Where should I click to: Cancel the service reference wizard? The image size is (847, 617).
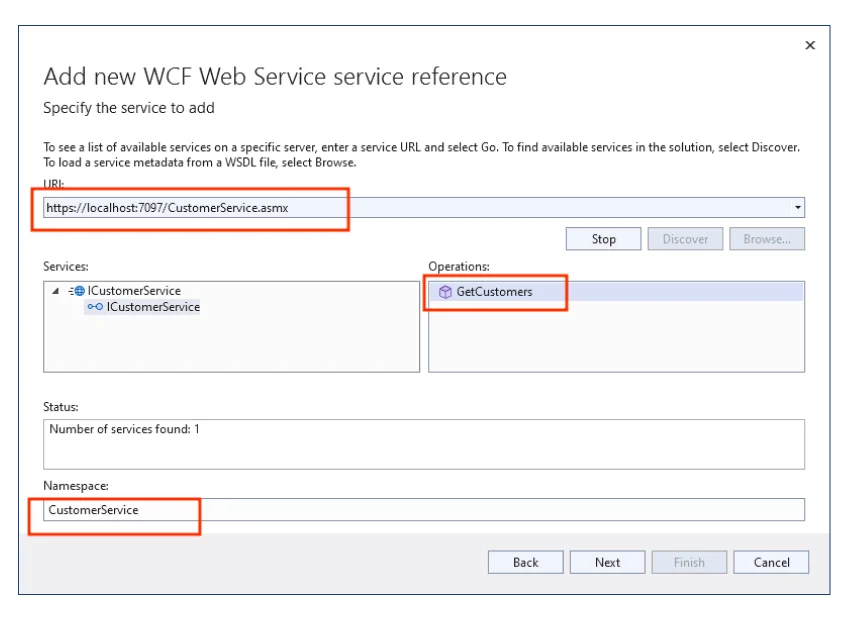click(x=772, y=562)
